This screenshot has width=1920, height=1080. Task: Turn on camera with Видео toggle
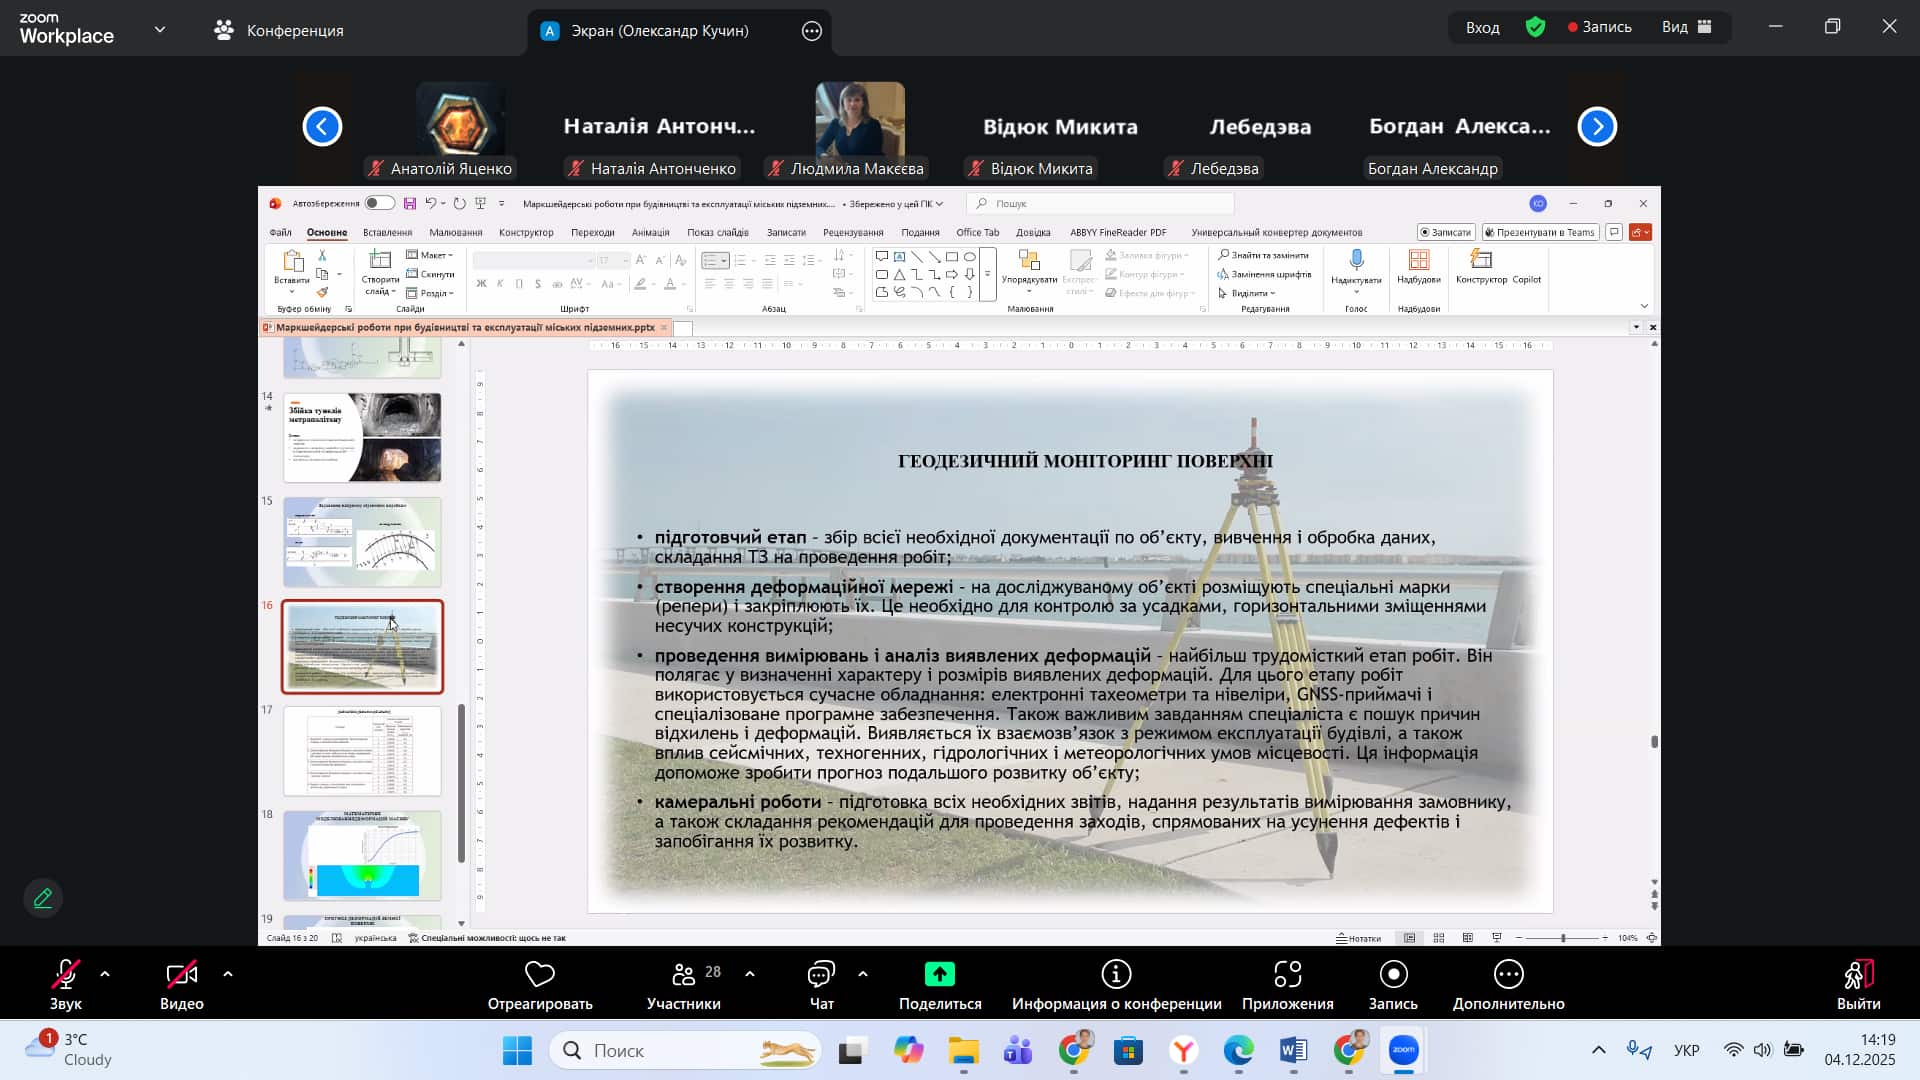(181, 975)
